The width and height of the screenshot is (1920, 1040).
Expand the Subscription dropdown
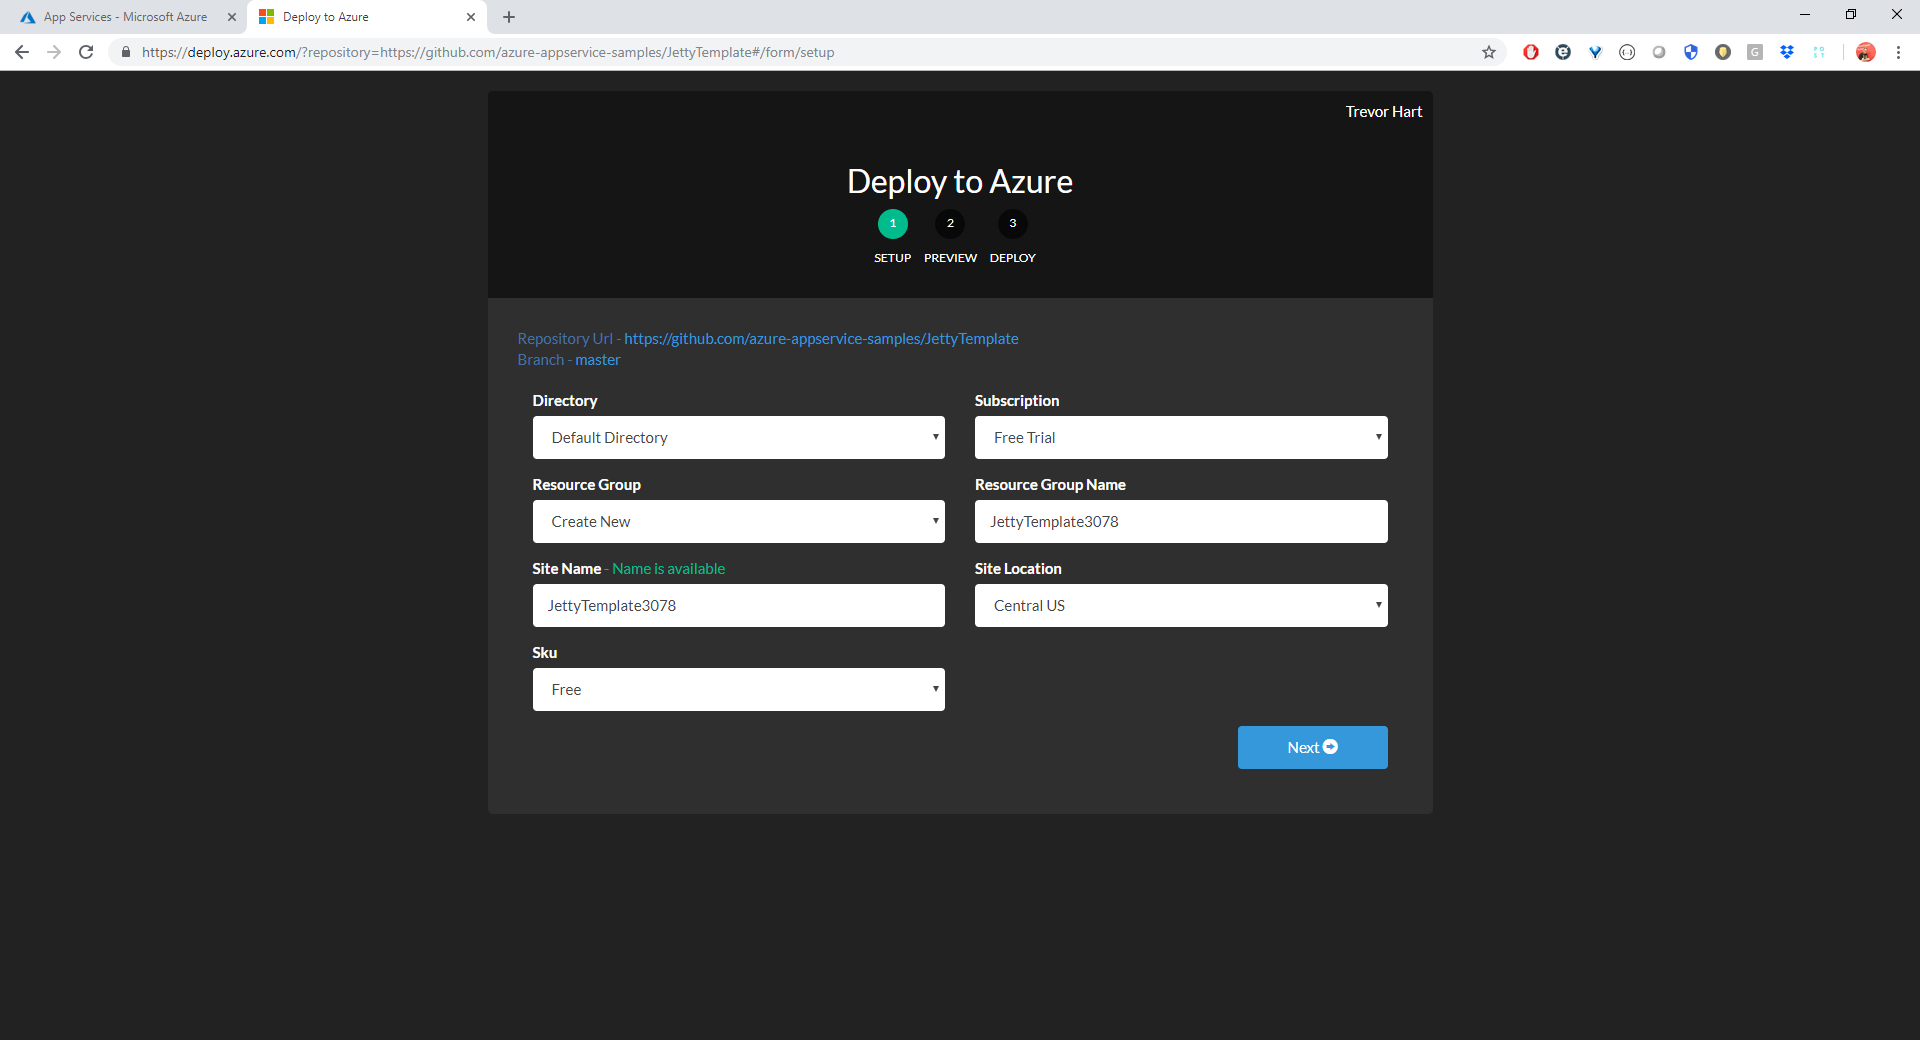point(1181,438)
